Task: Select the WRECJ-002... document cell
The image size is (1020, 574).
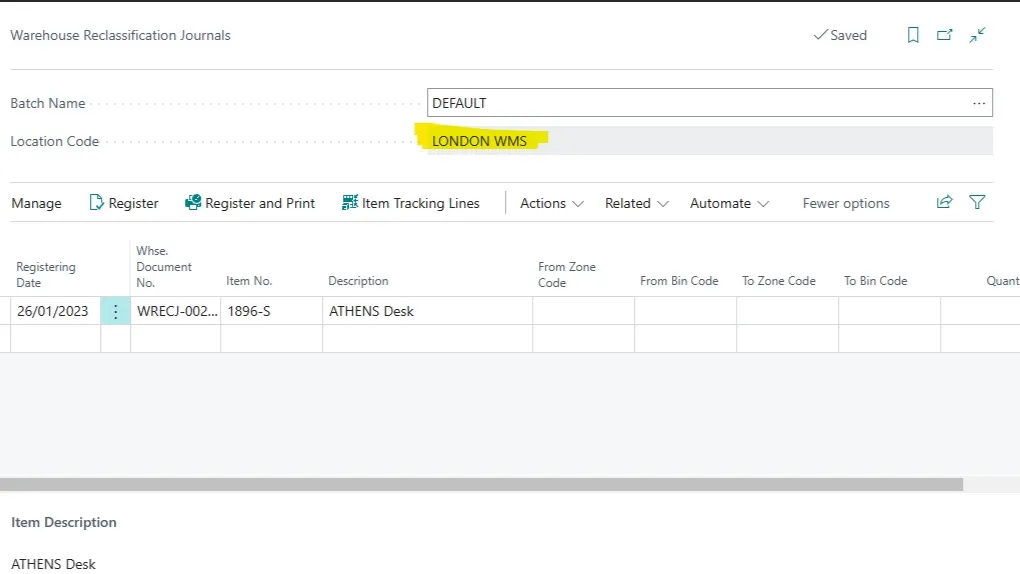Action: (x=176, y=311)
